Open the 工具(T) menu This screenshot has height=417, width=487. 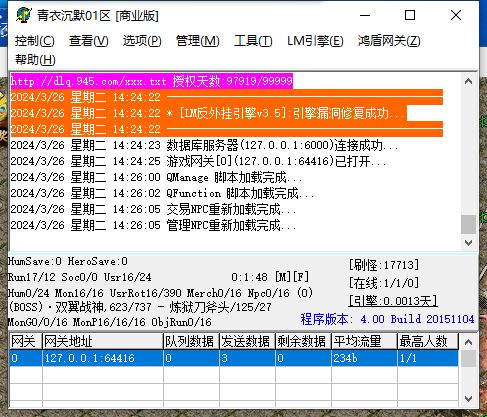point(253,41)
